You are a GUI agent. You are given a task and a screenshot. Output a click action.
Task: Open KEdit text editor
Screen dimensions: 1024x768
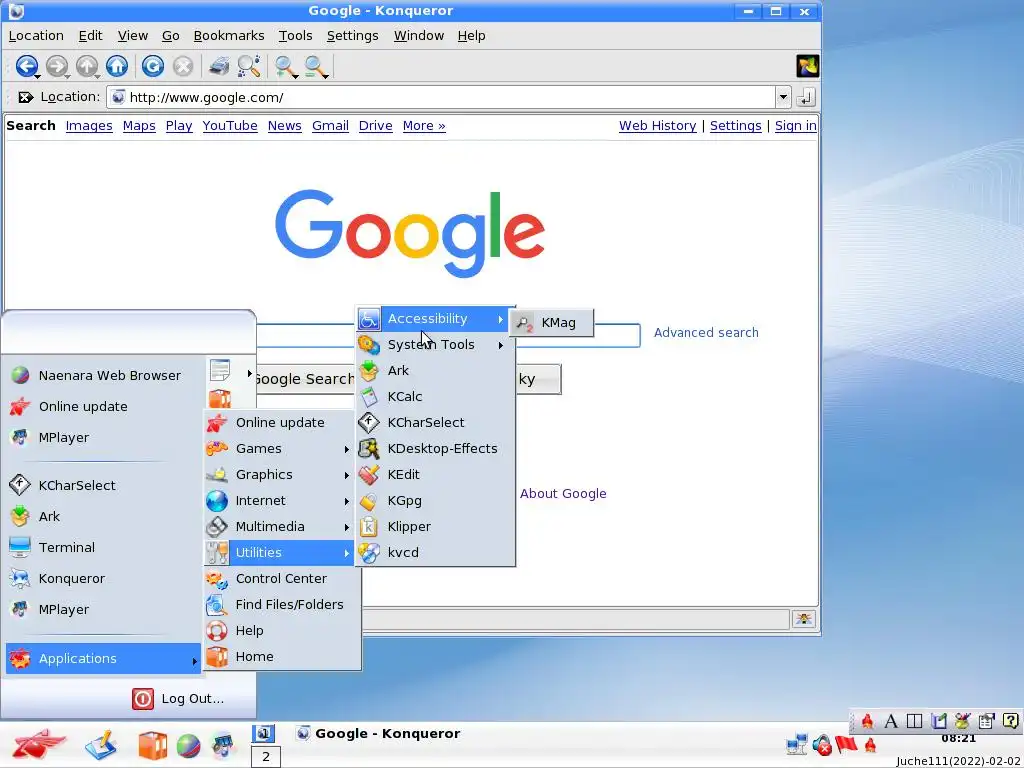[436, 475]
